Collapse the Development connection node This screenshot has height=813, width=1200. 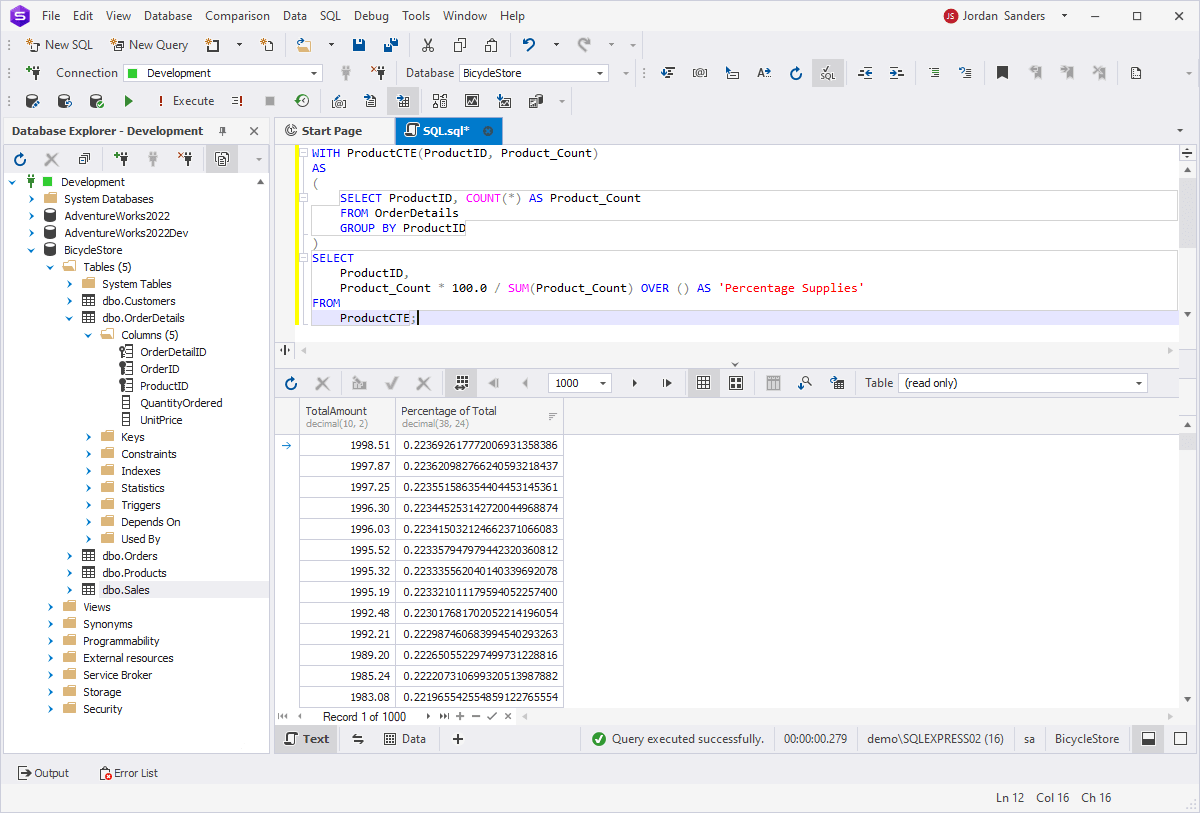click(13, 182)
